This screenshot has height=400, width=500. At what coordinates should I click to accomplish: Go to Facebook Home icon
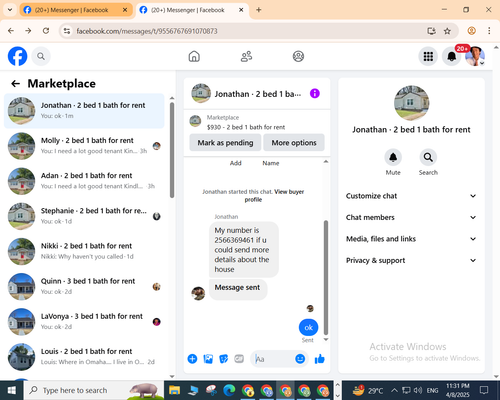tap(194, 56)
